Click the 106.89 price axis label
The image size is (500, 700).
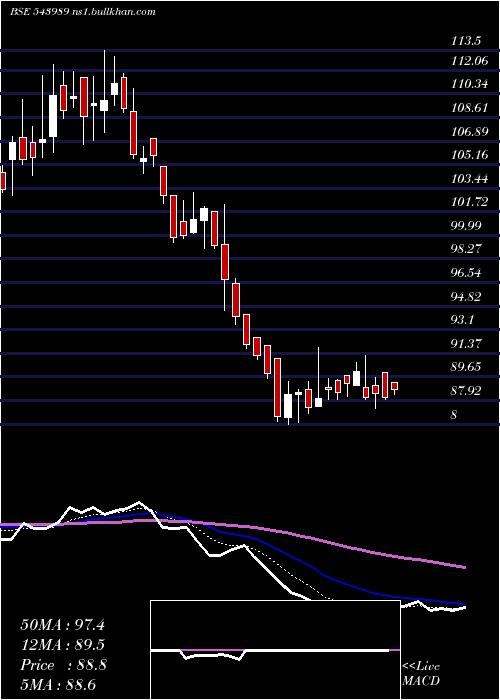469,132
